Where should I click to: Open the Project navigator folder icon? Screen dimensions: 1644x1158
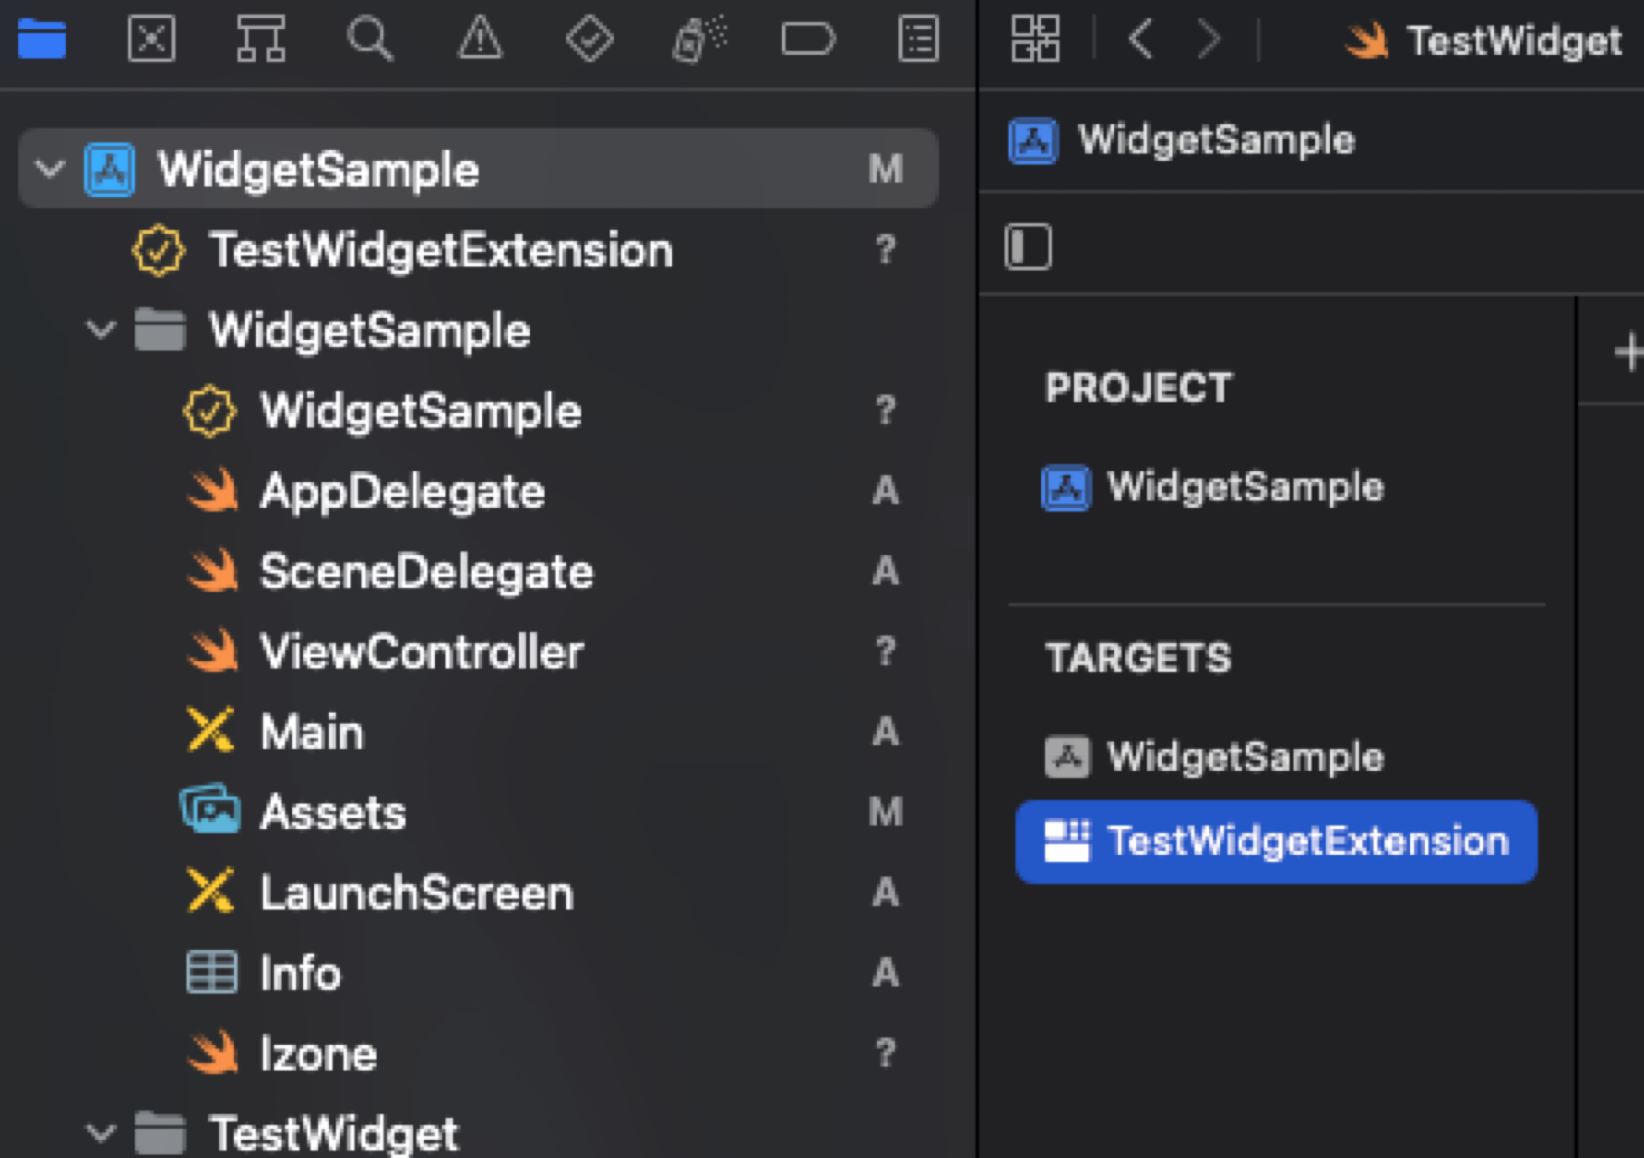[x=42, y=40]
